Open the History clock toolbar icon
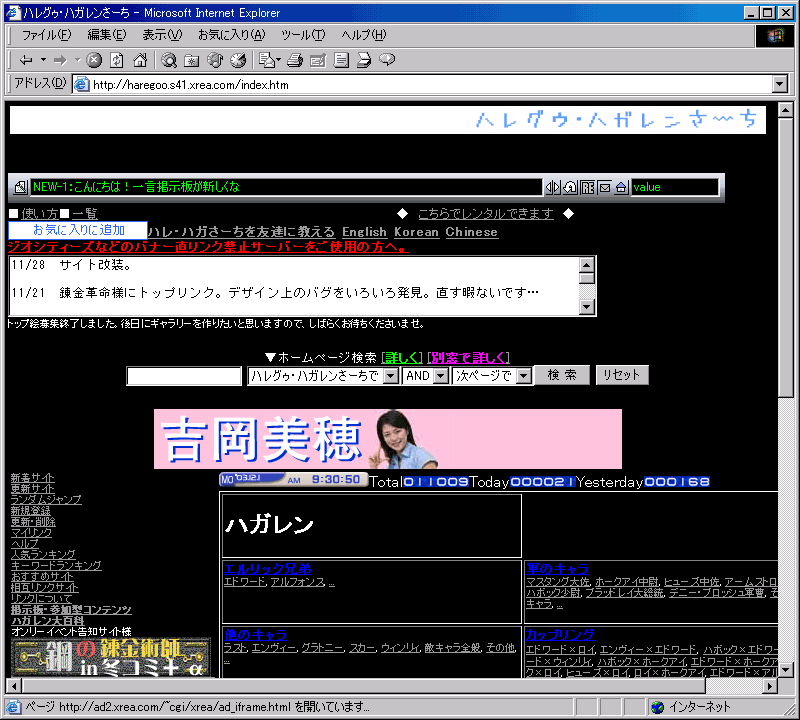 pyautogui.click(x=238, y=60)
